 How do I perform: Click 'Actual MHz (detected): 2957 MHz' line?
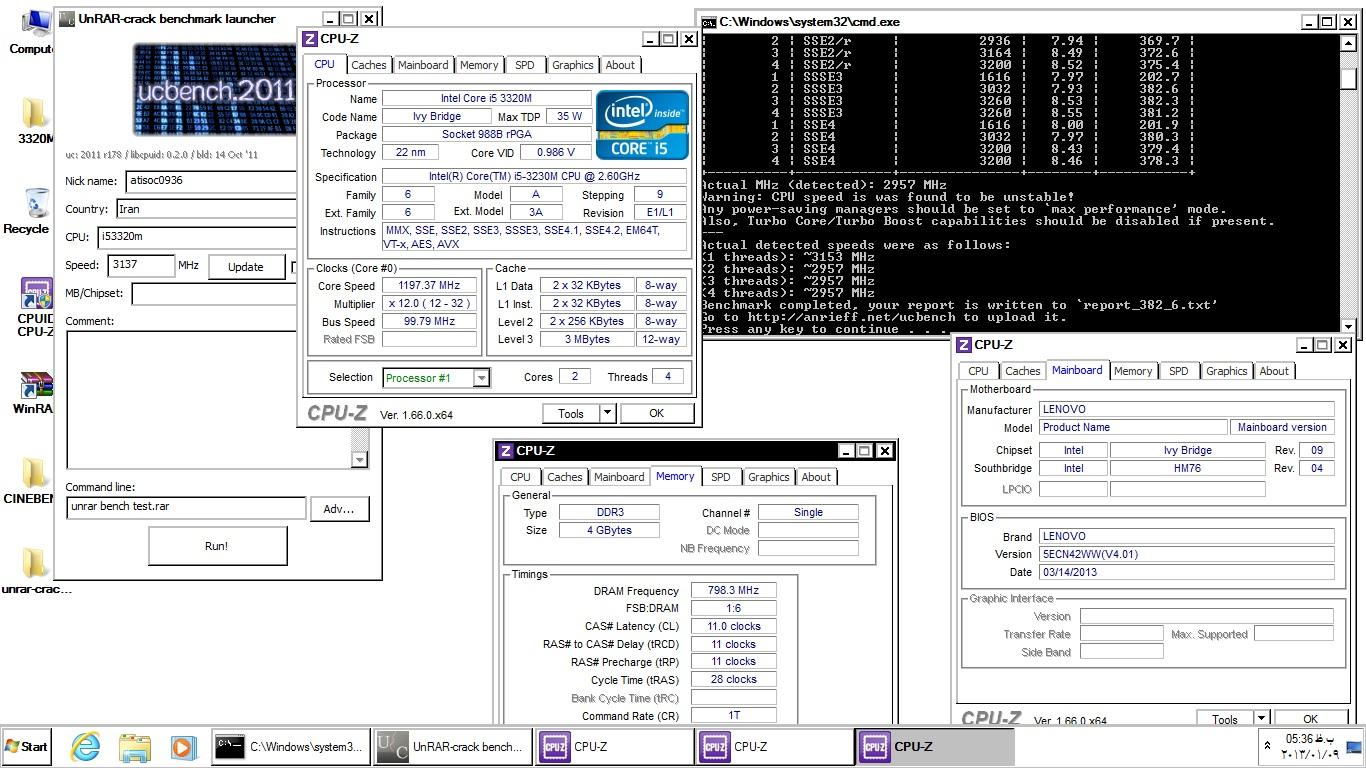[x=824, y=185]
